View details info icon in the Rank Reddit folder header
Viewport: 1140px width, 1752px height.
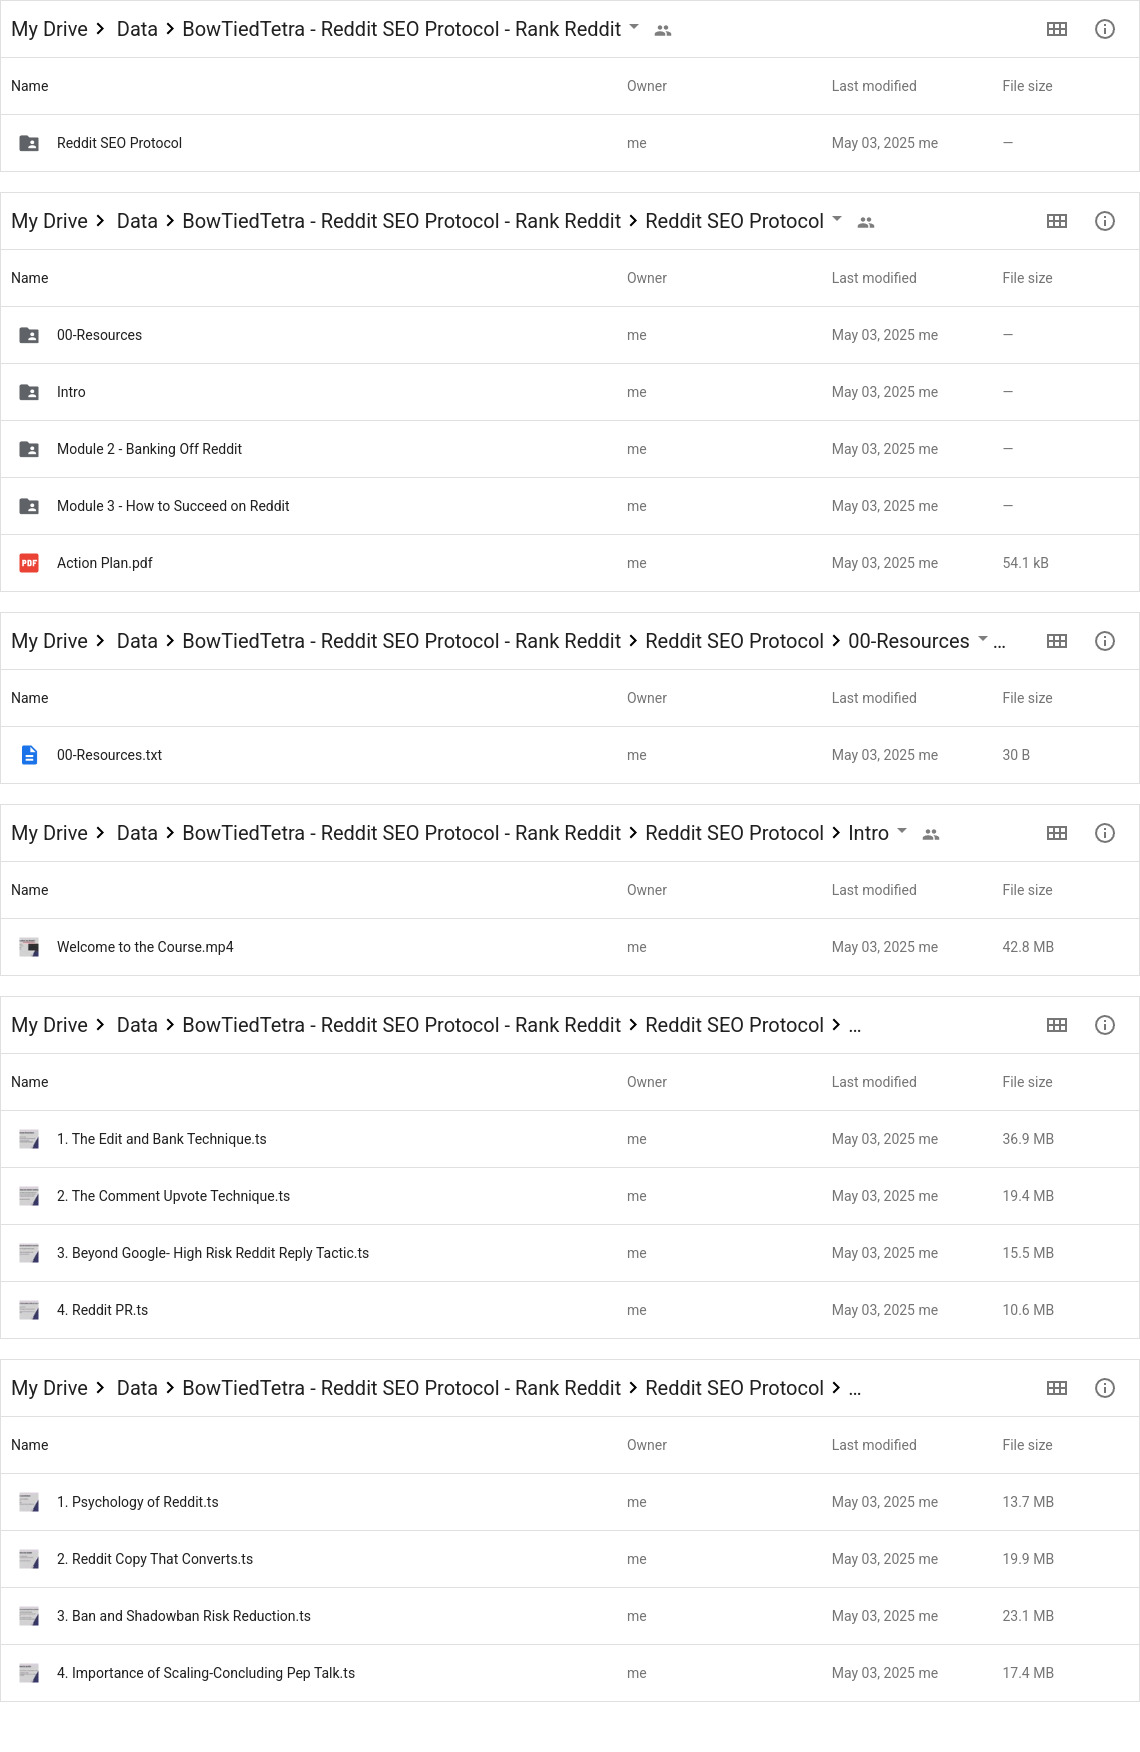click(x=1105, y=29)
